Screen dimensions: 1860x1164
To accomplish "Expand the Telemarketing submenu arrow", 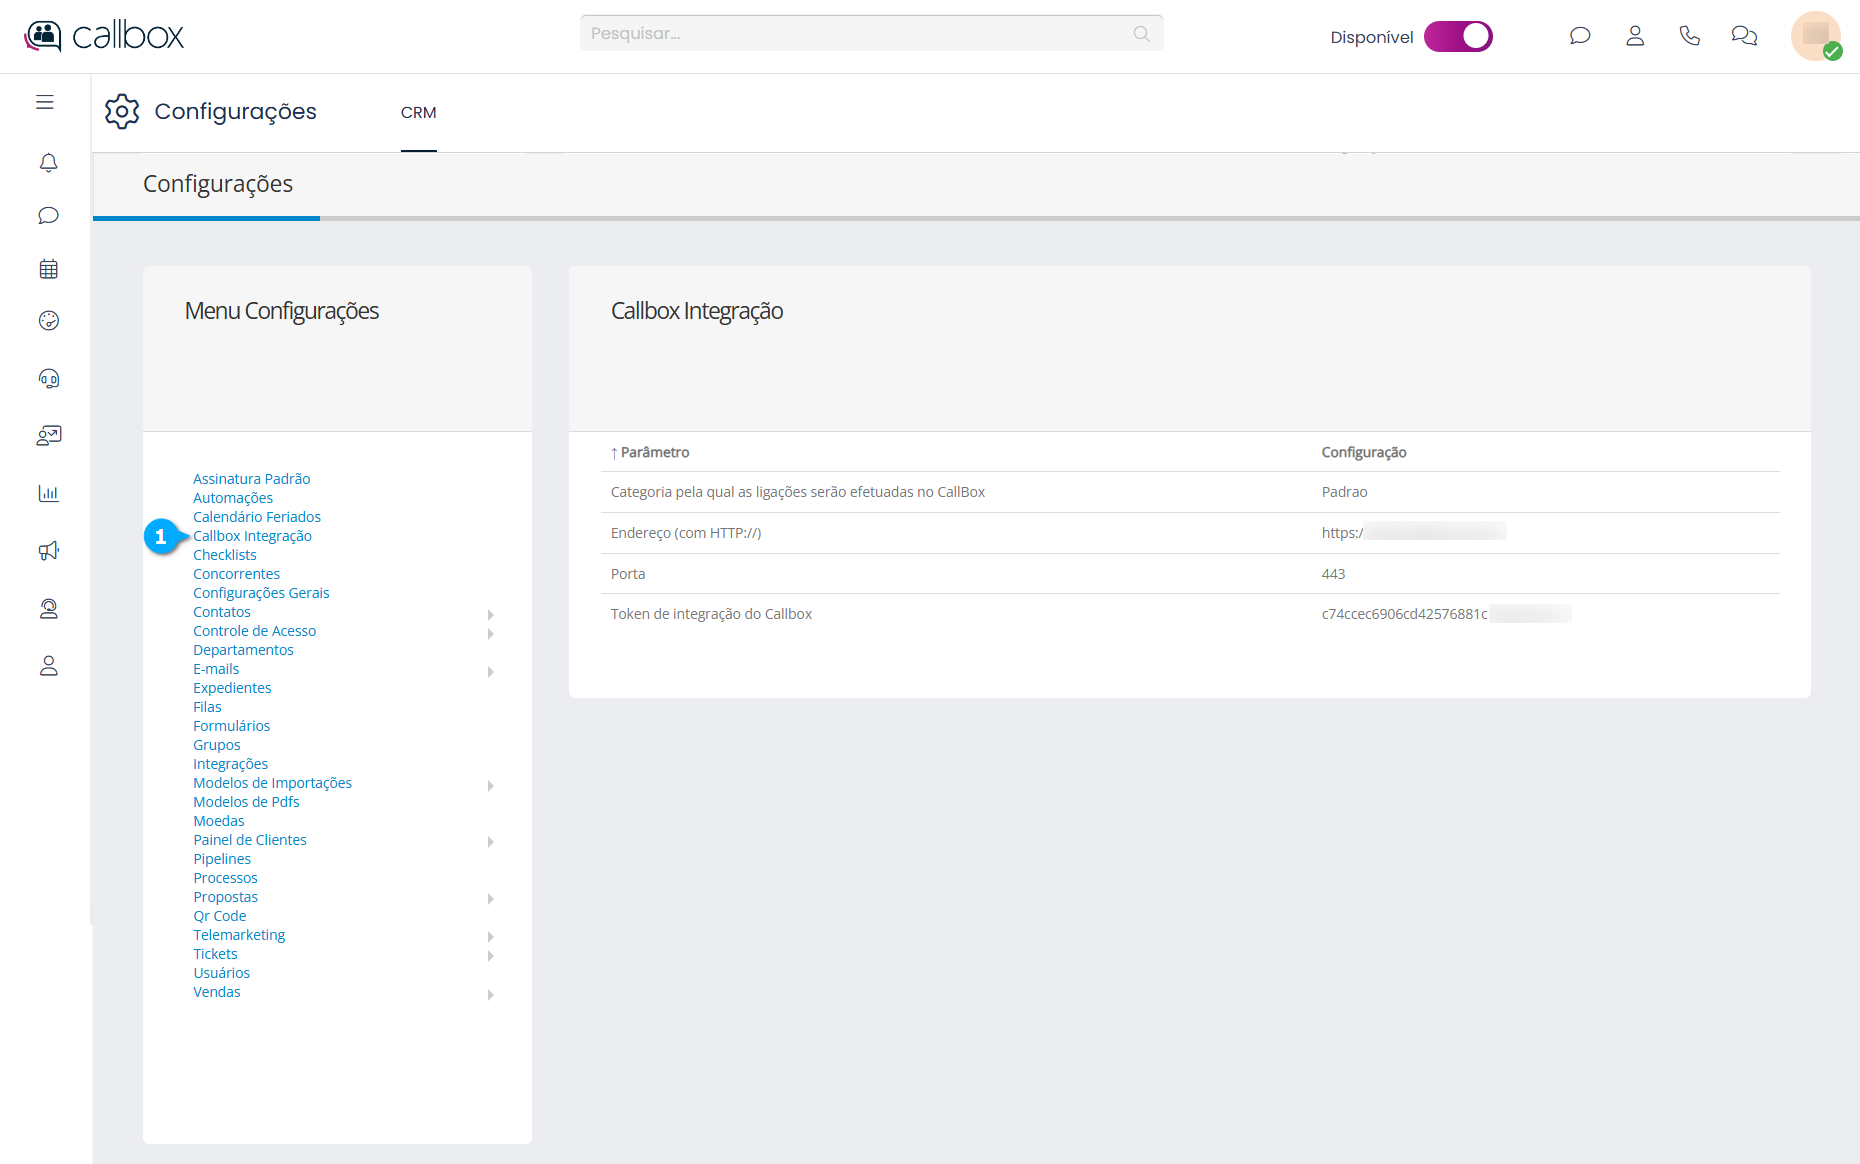I will [490, 937].
